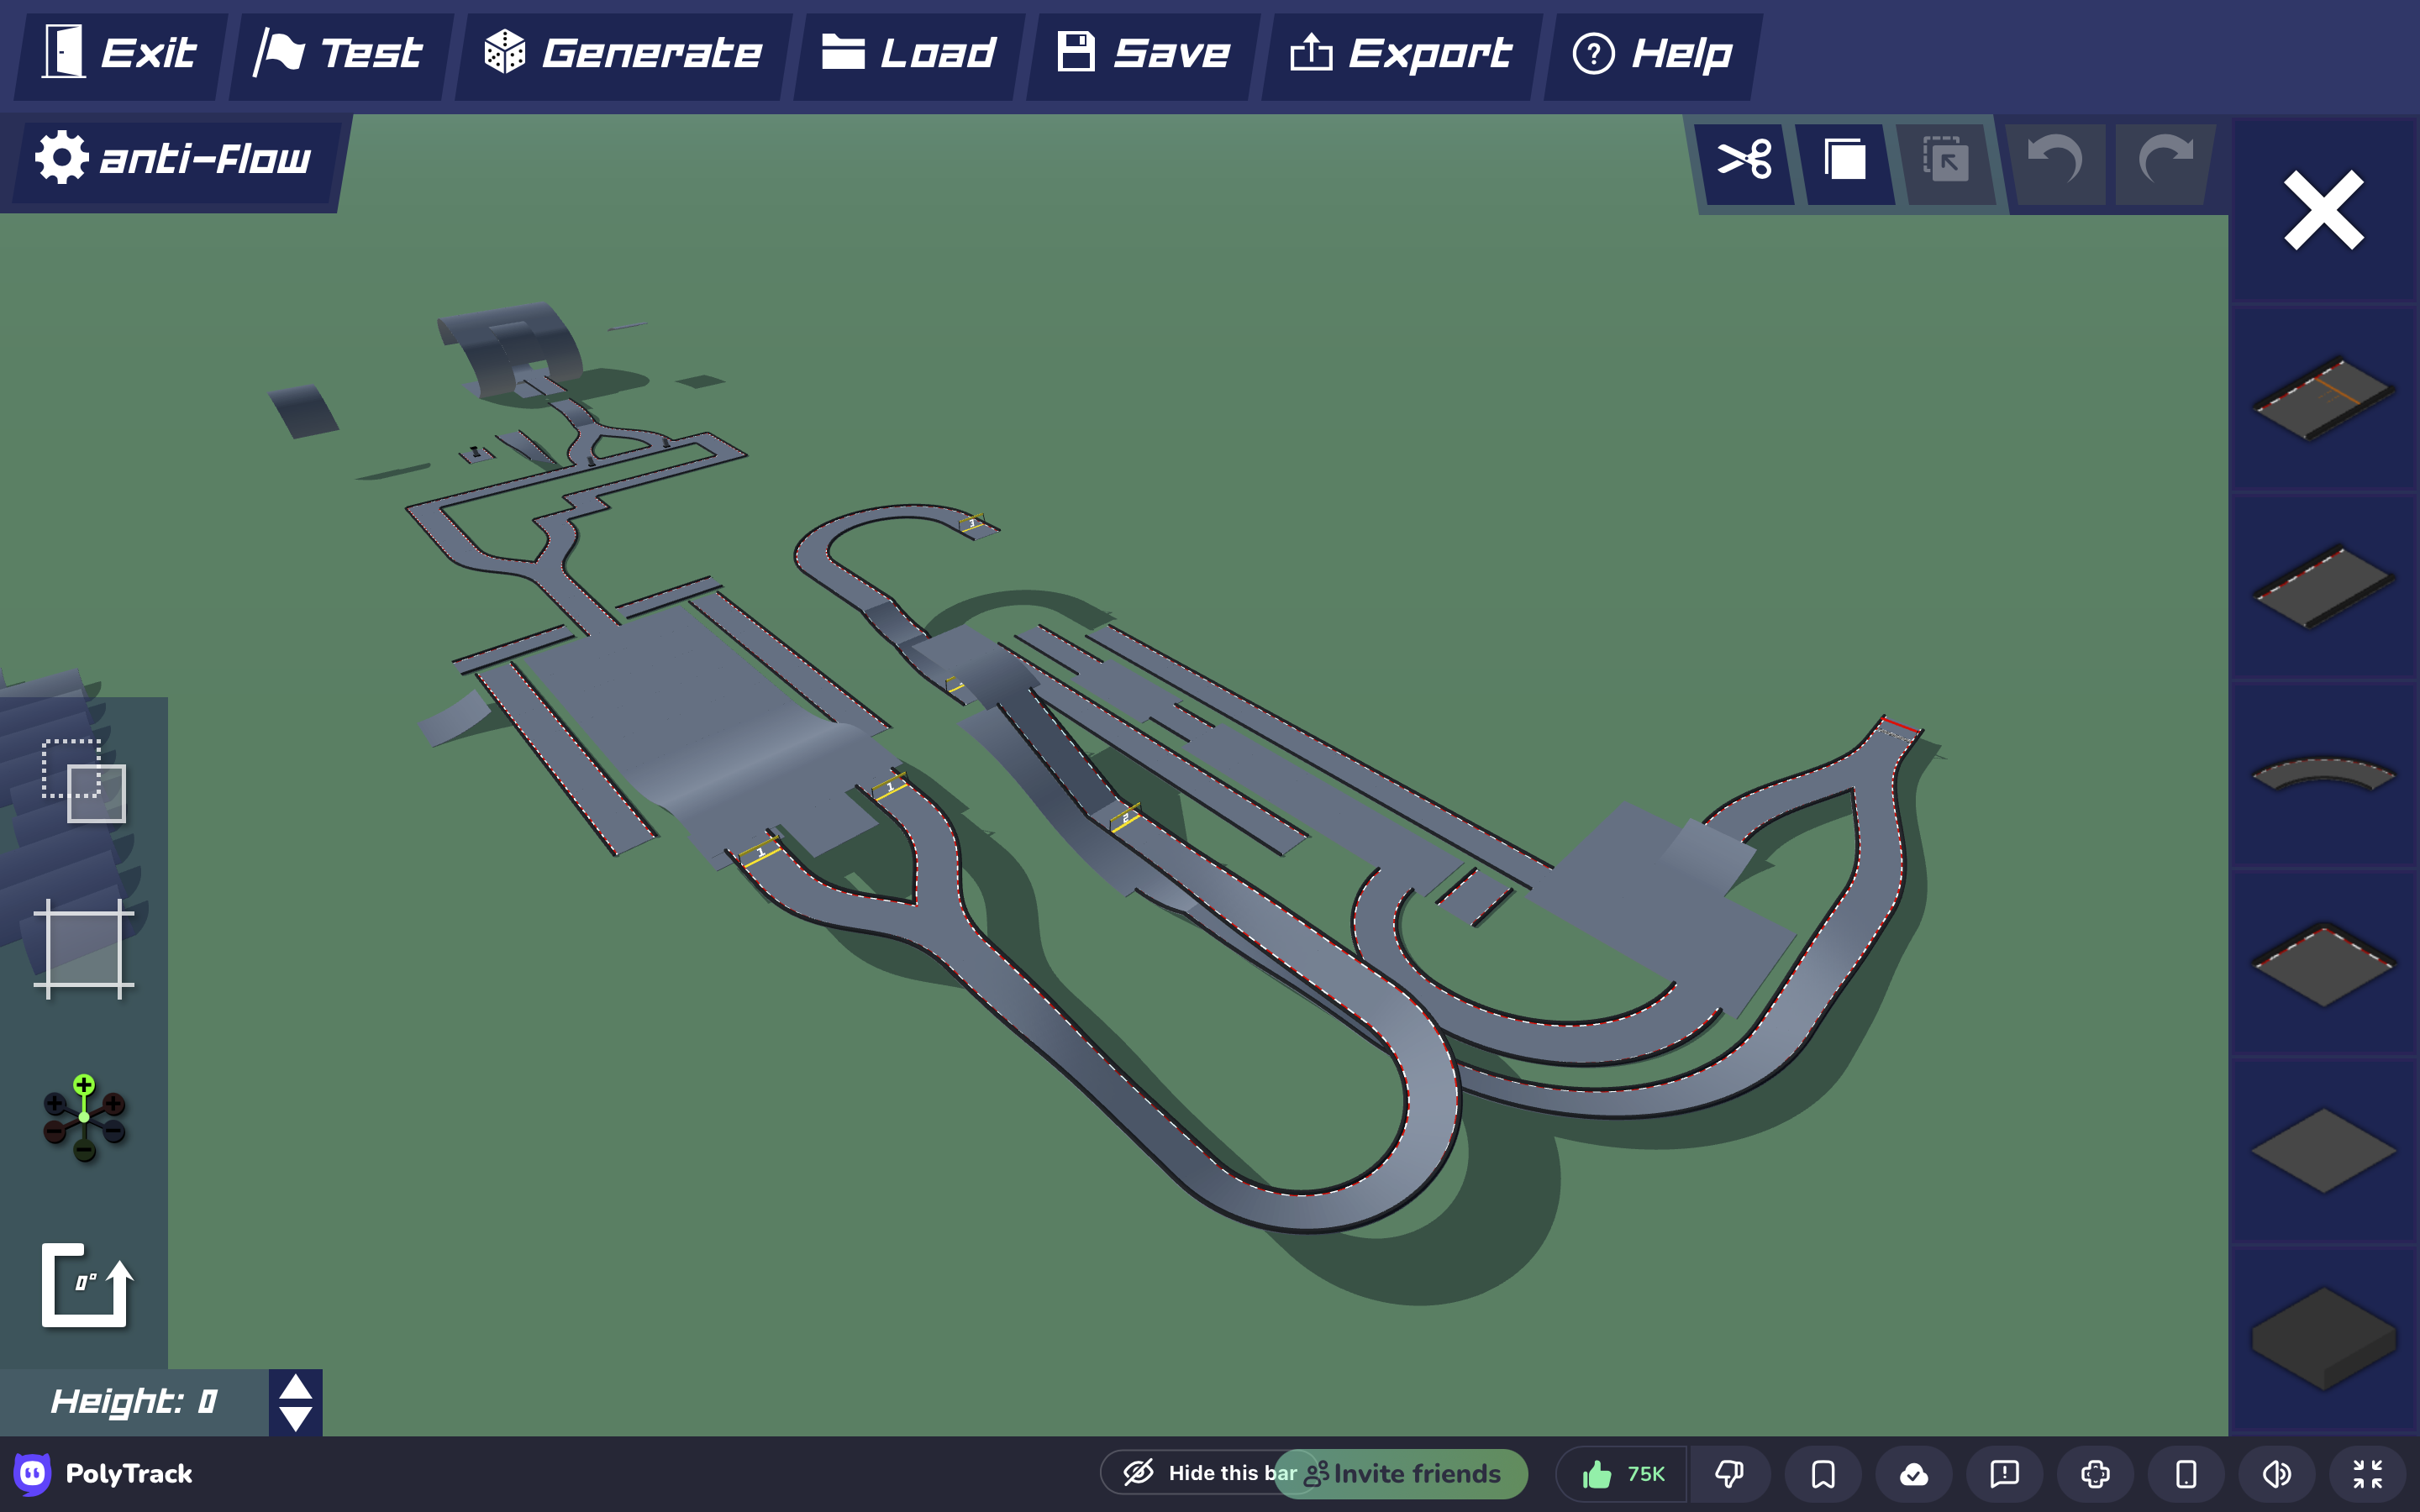The image size is (2420, 1512).
Task: Bookmark the game
Action: click(x=1823, y=1474)
